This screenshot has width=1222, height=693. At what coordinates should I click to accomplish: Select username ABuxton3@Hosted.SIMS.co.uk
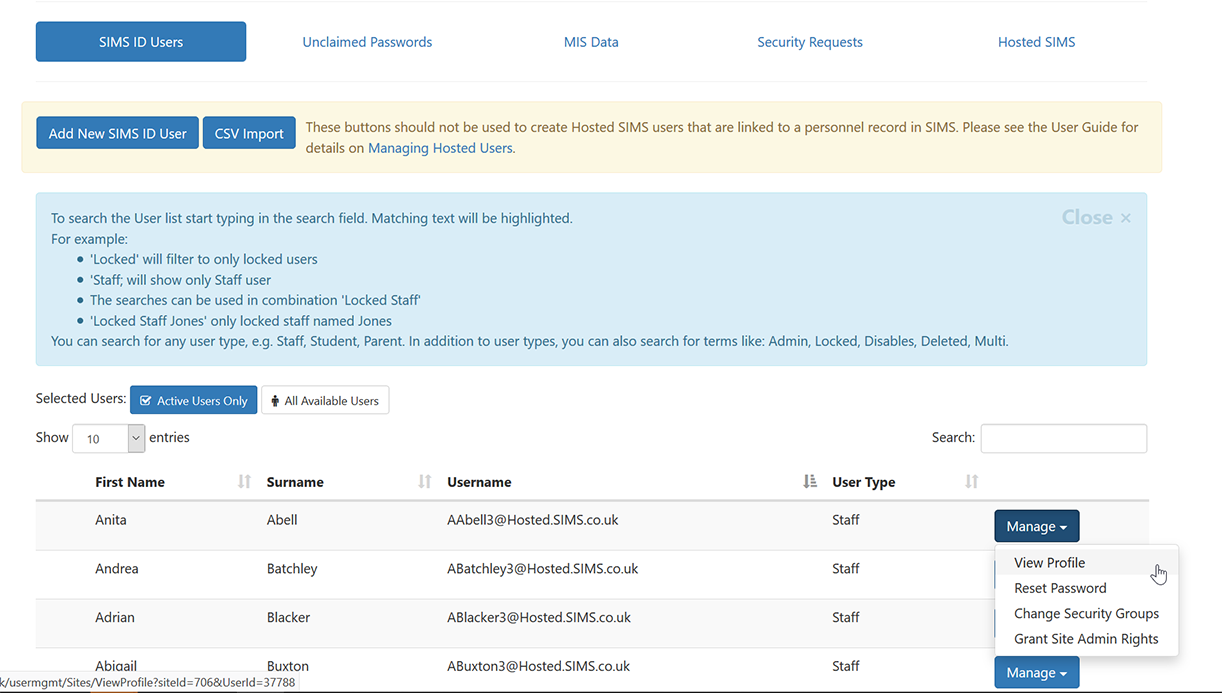pos(538,666)
